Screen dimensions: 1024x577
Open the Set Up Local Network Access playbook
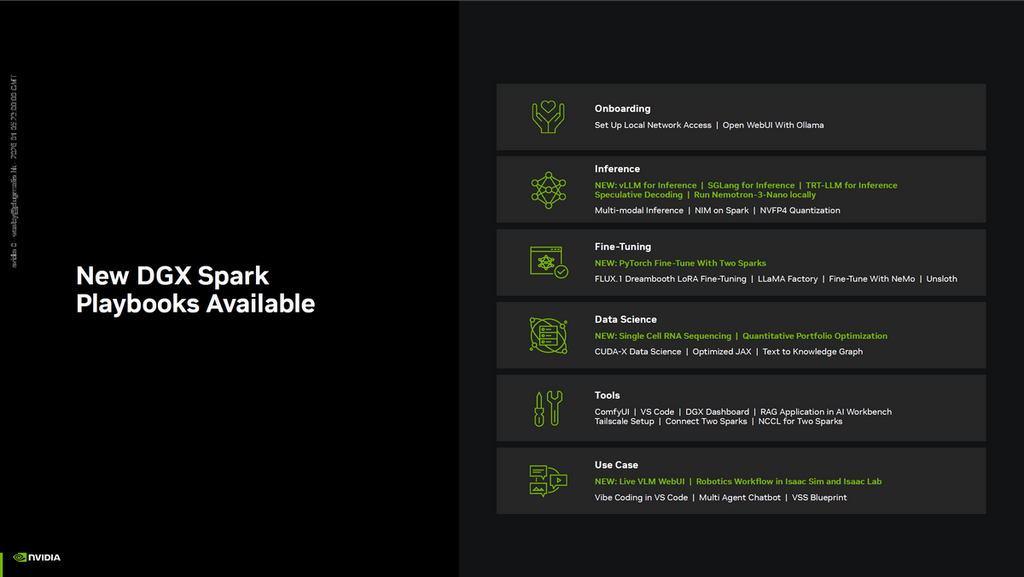tap(653, 125)
